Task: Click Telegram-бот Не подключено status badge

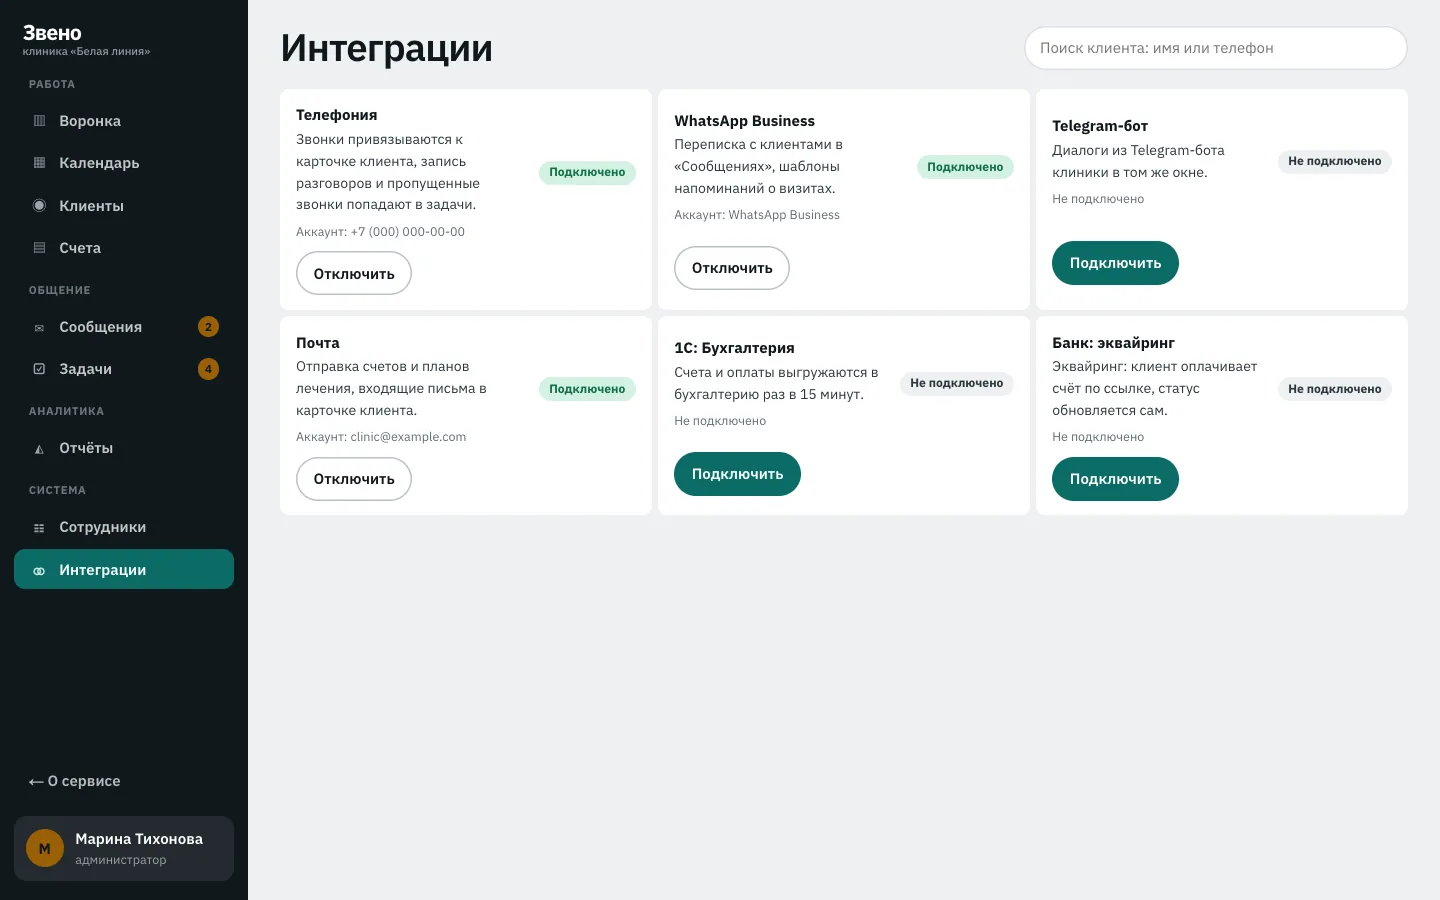Action: [x=1335, y=161]
